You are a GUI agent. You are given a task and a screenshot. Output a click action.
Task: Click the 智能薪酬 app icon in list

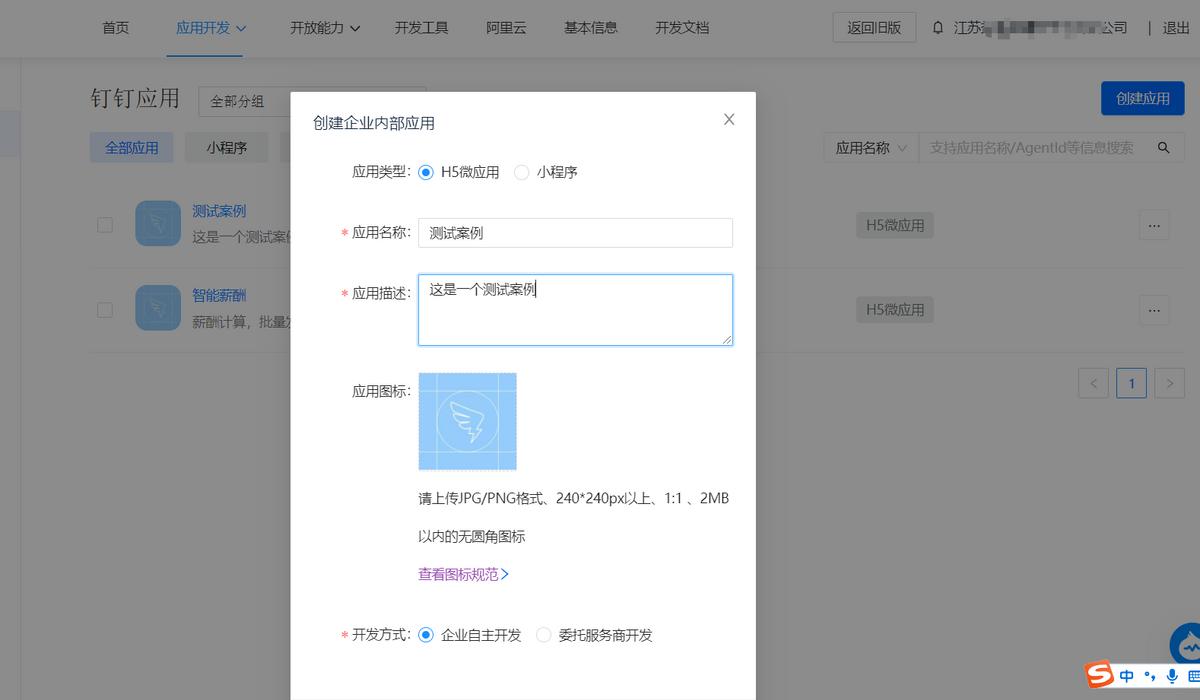point(158,308)
